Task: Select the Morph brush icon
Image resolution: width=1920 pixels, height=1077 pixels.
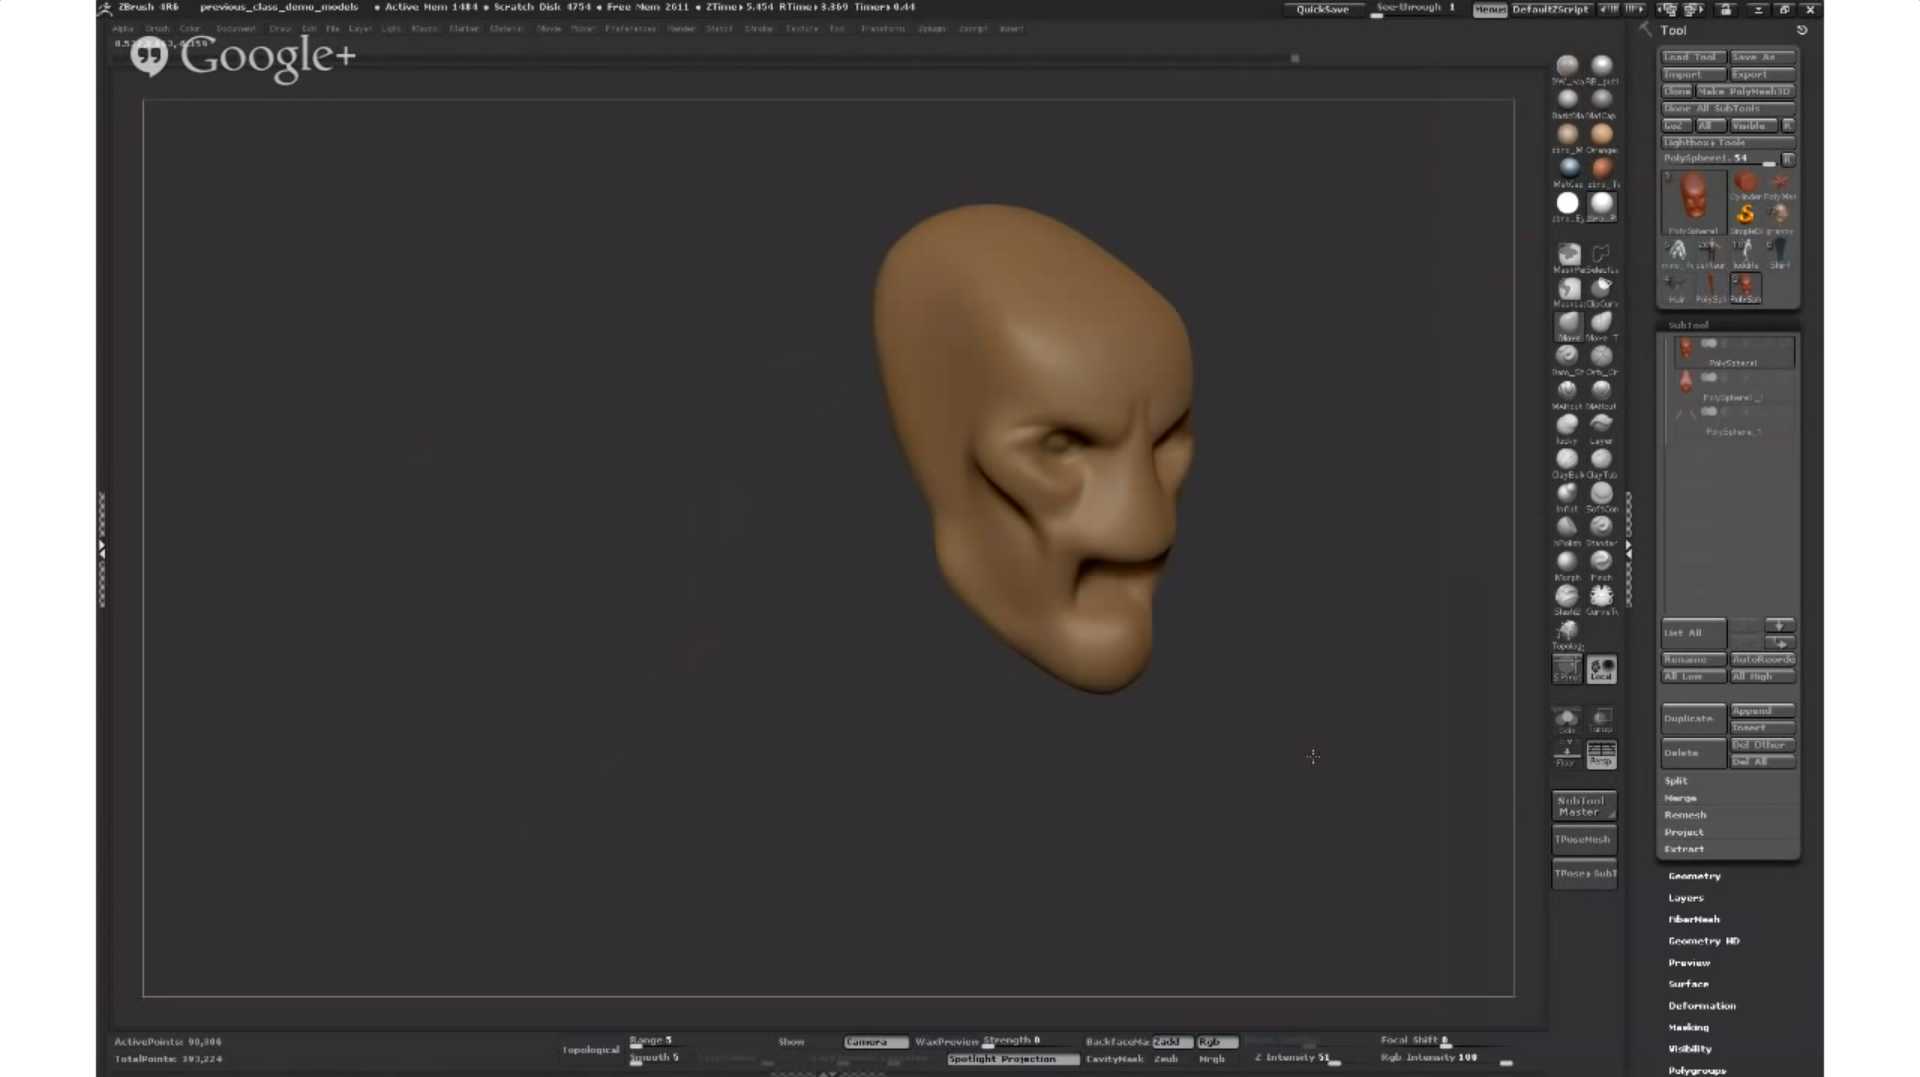Action: (1567, 562)
